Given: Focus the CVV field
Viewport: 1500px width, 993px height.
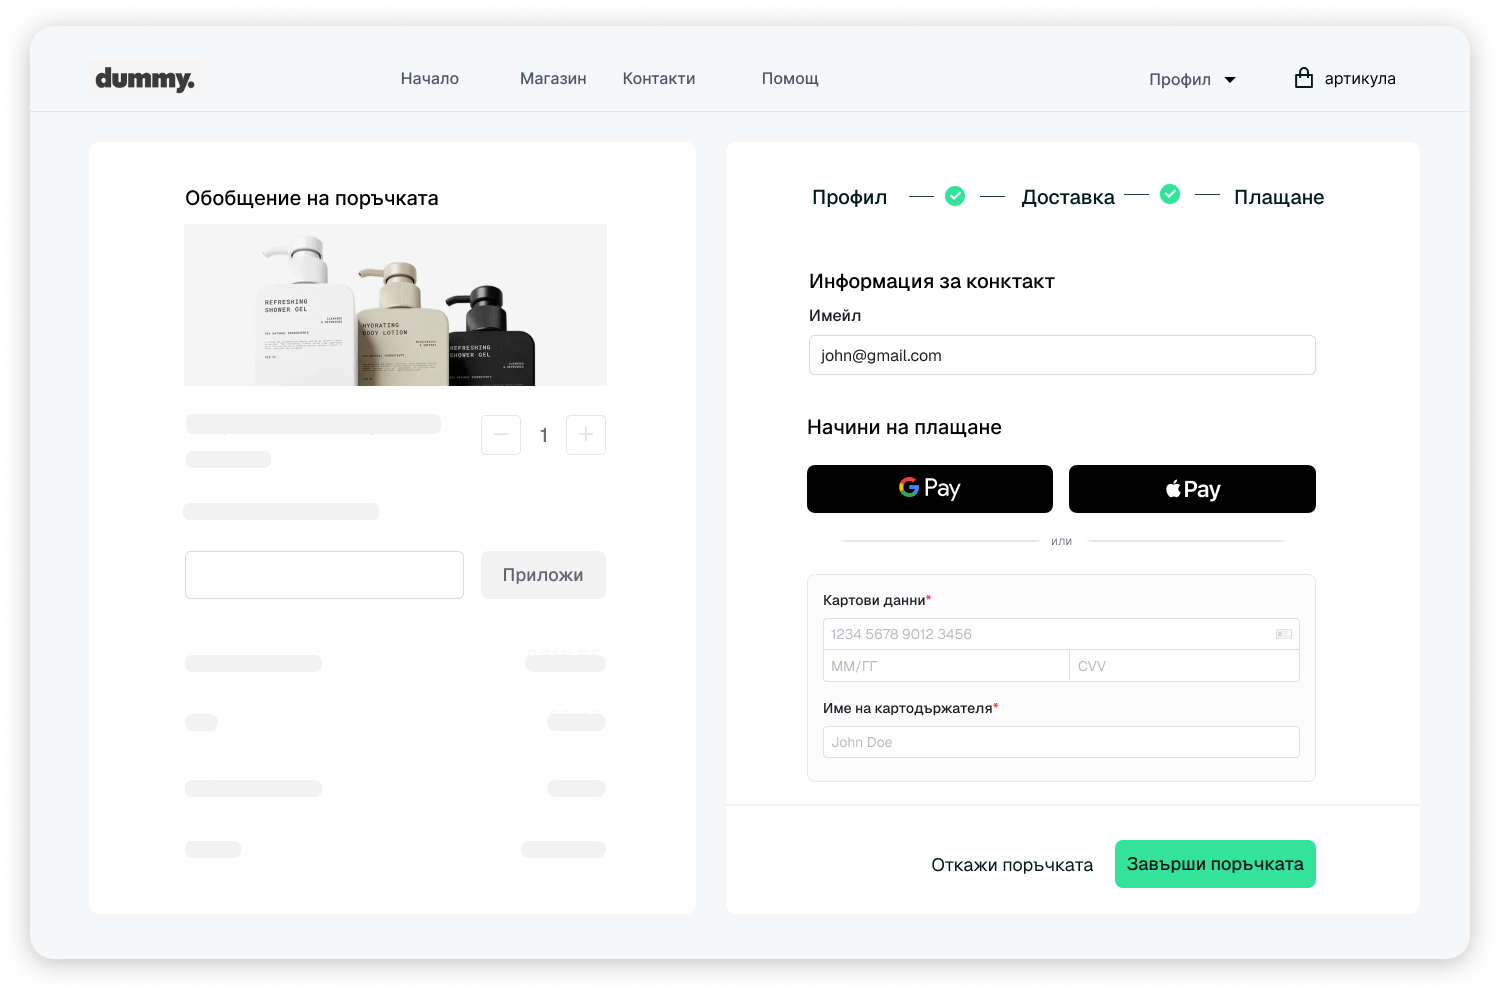Looking at the screenshot, I should click(x=1185, y=666).
